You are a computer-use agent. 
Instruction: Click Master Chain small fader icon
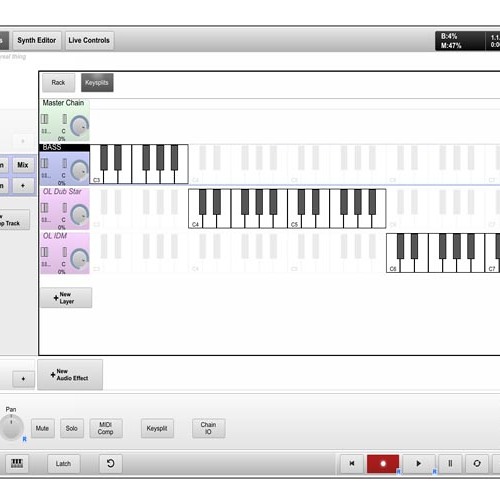click(65, 119)
